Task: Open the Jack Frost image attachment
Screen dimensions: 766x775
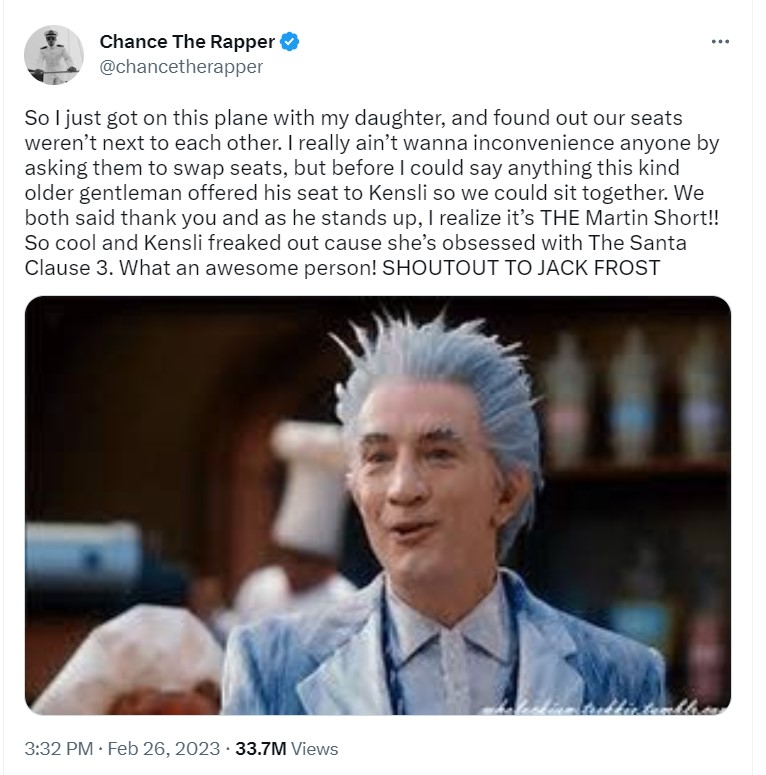Action: pyautogui.click(x=378, y=505)
